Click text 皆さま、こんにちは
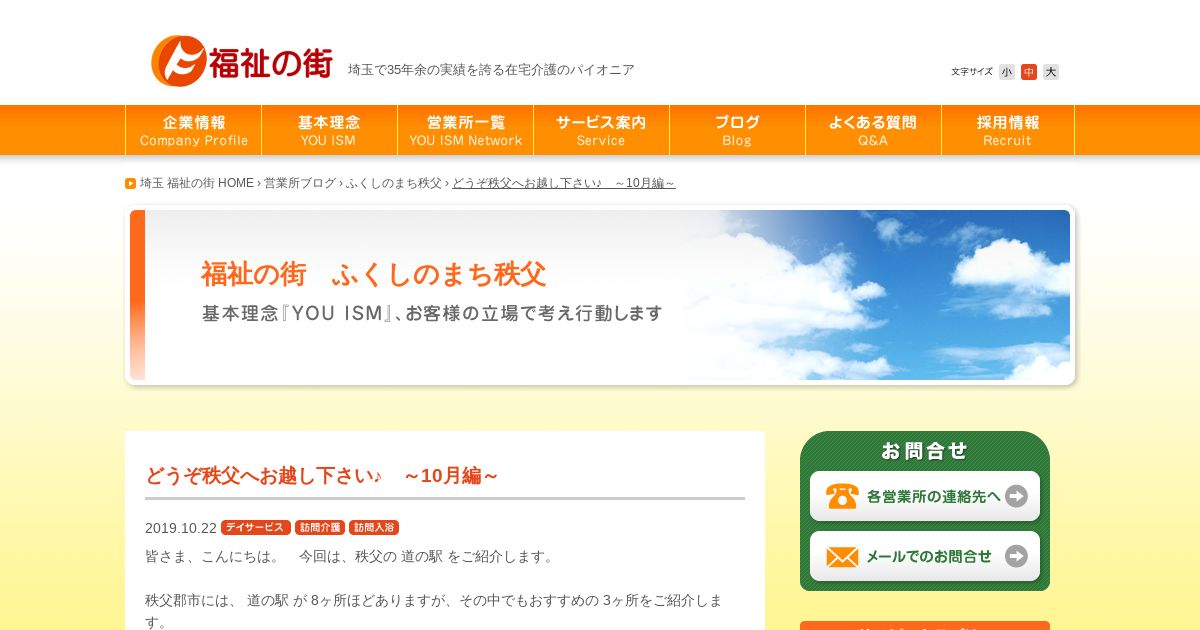The image size is (1200, 630). pyautogui.click(x=212, y=556)
